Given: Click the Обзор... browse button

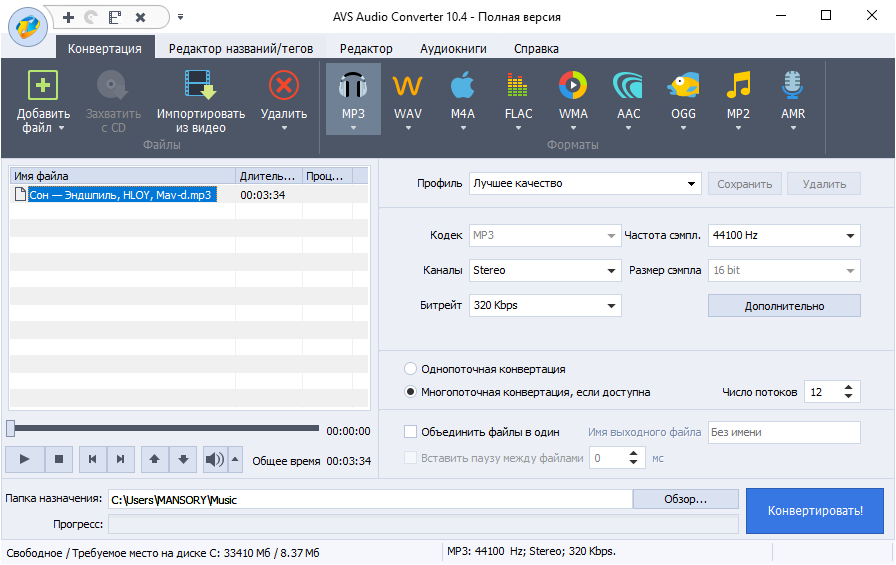Looking at the screenshot, I should pos(685,499).
